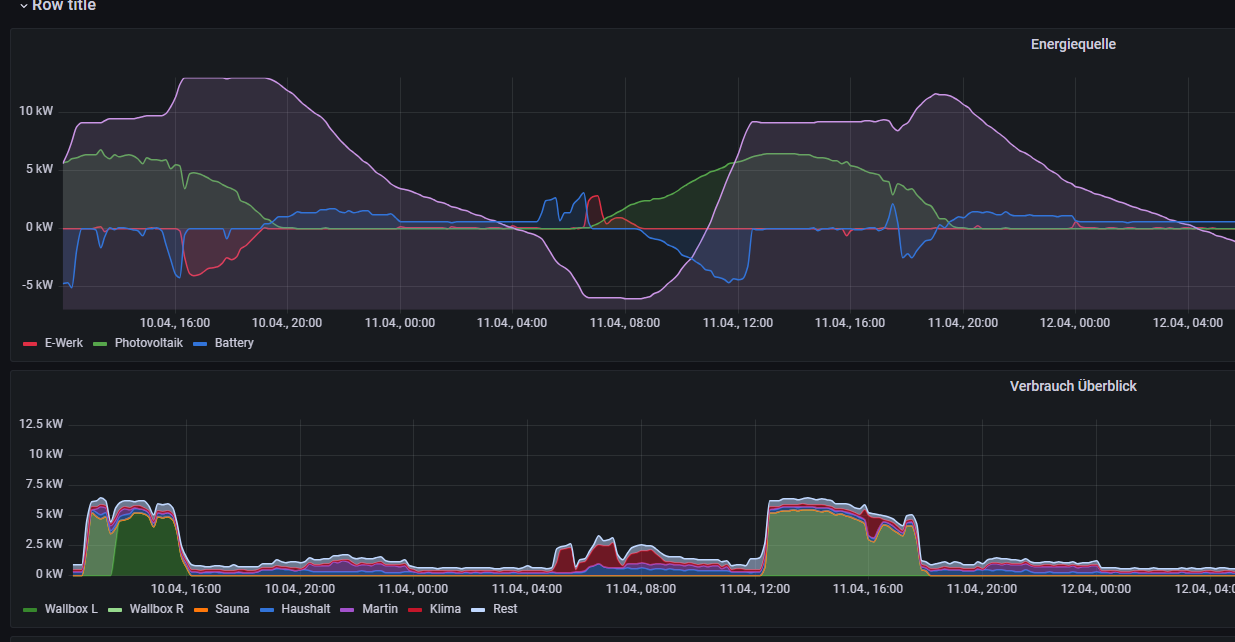Click the red Klima legend color marker
This screenshot has height=642, width=1235.
(x=415, y=610)
